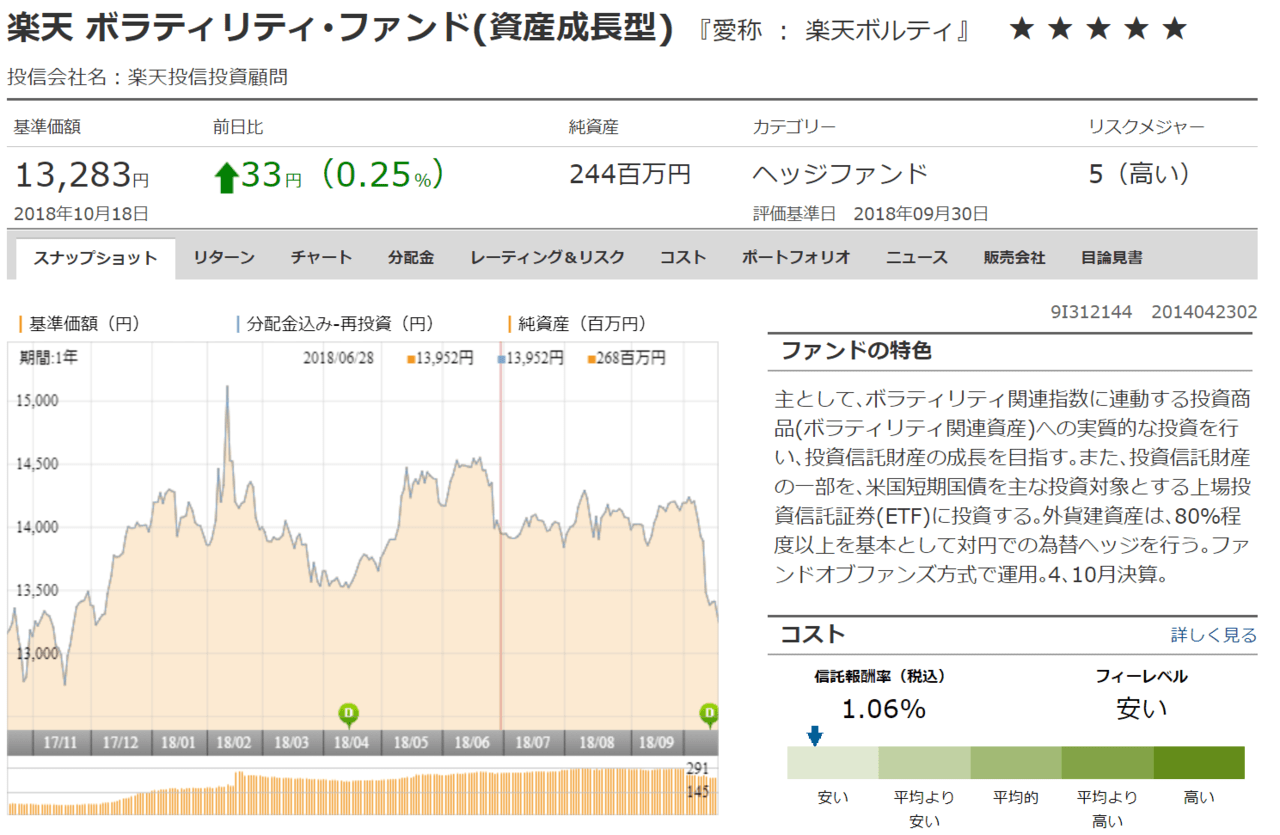The height and width of the screenshot is (835, 1280).
Task: Click the 基準価額（円） legend marker
Action: (21, 324)
